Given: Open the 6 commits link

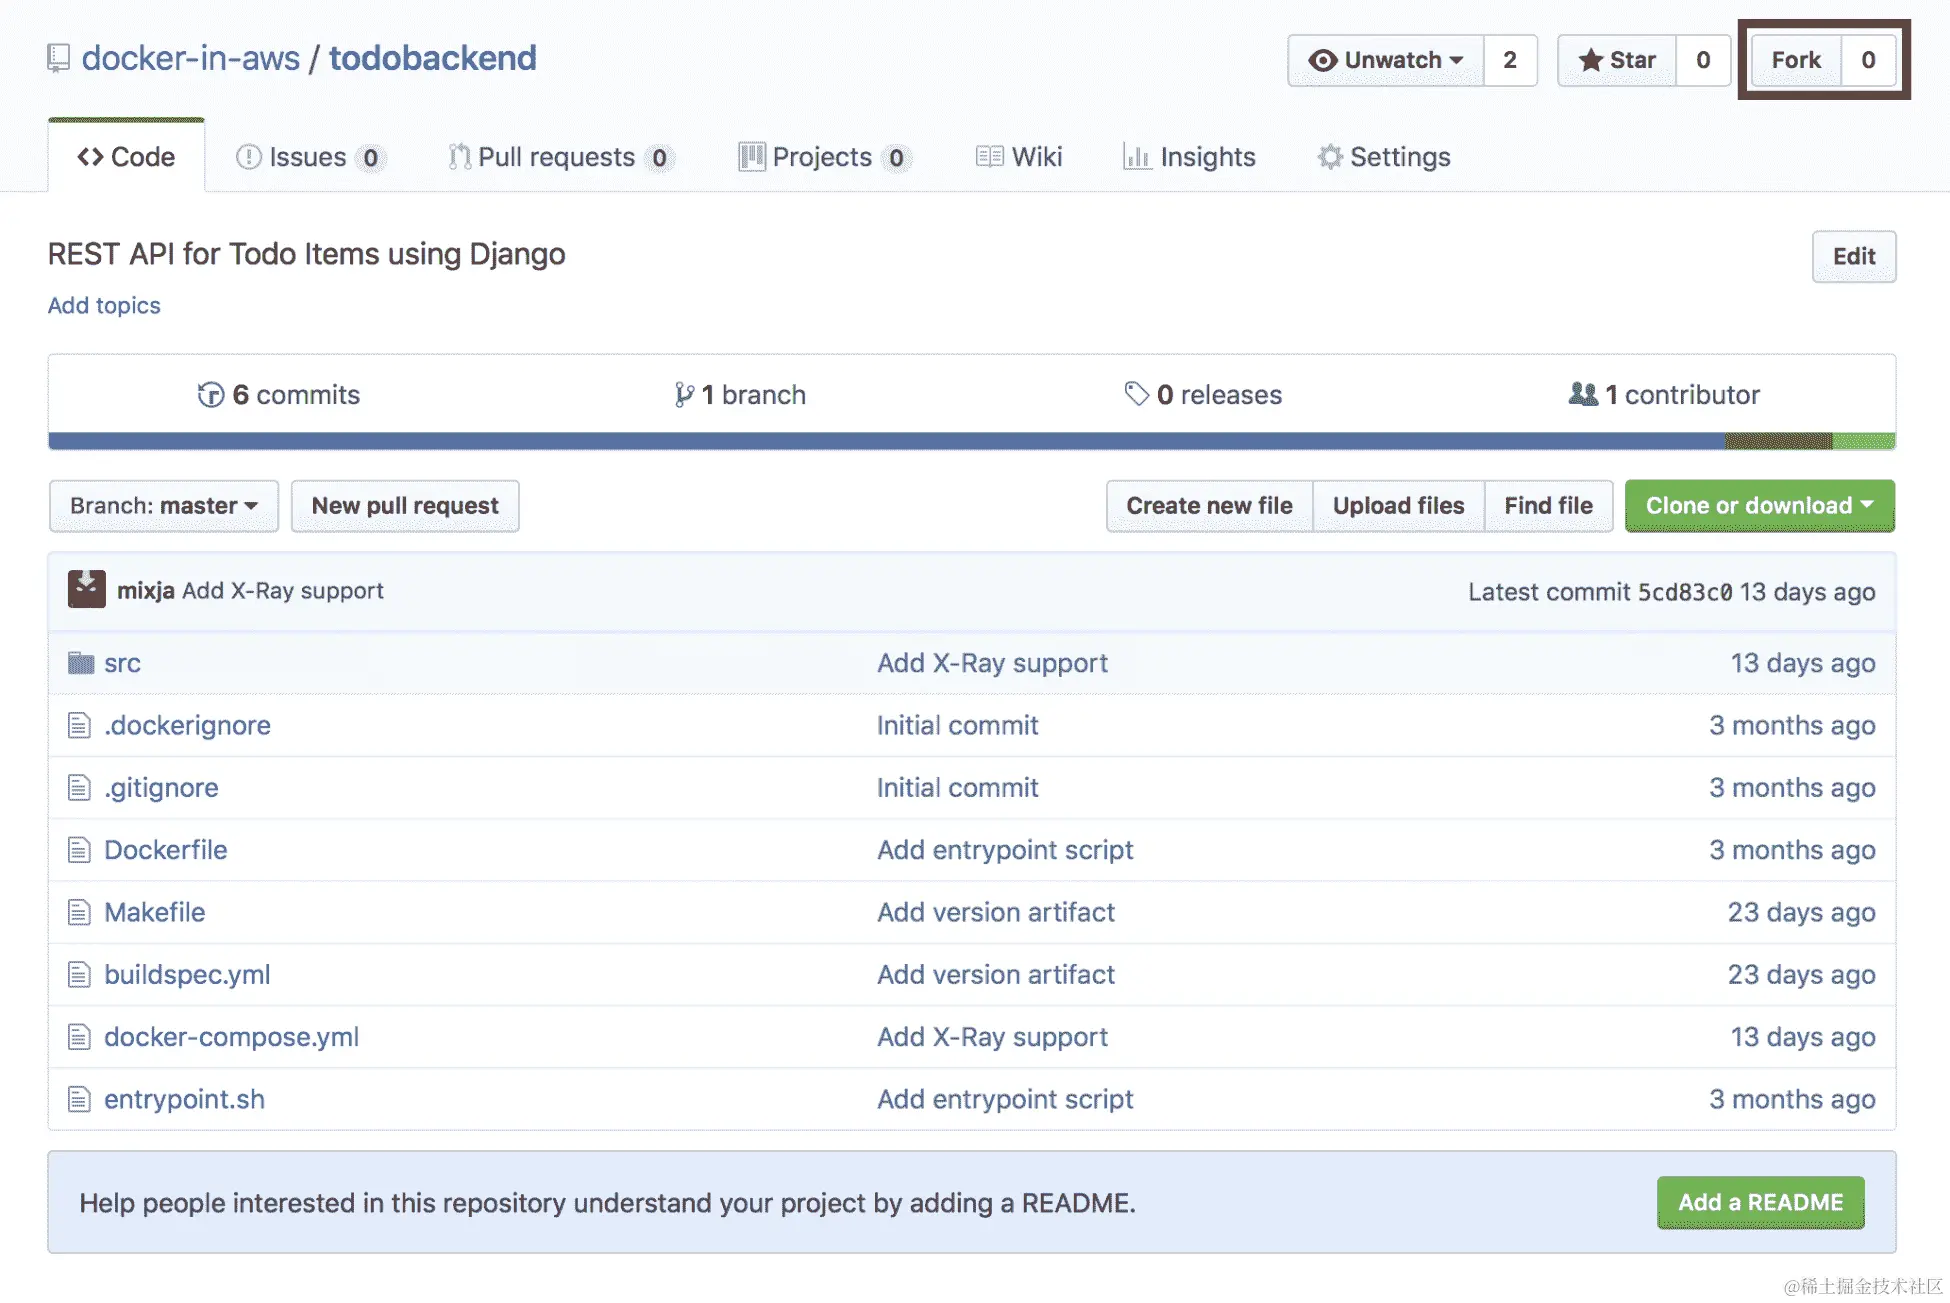Looking at the screenshot, I should (279, 395).
